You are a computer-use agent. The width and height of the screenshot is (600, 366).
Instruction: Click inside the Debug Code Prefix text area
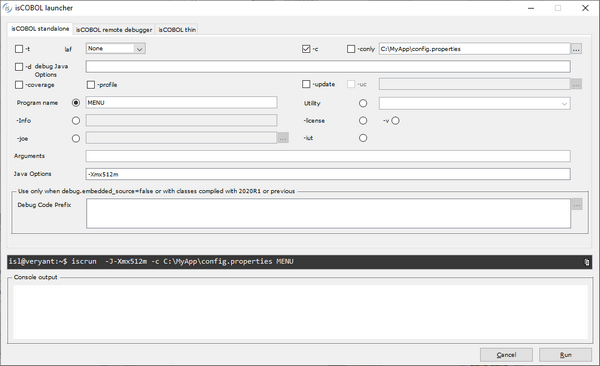pyautogui.click(x=328, y=213)
